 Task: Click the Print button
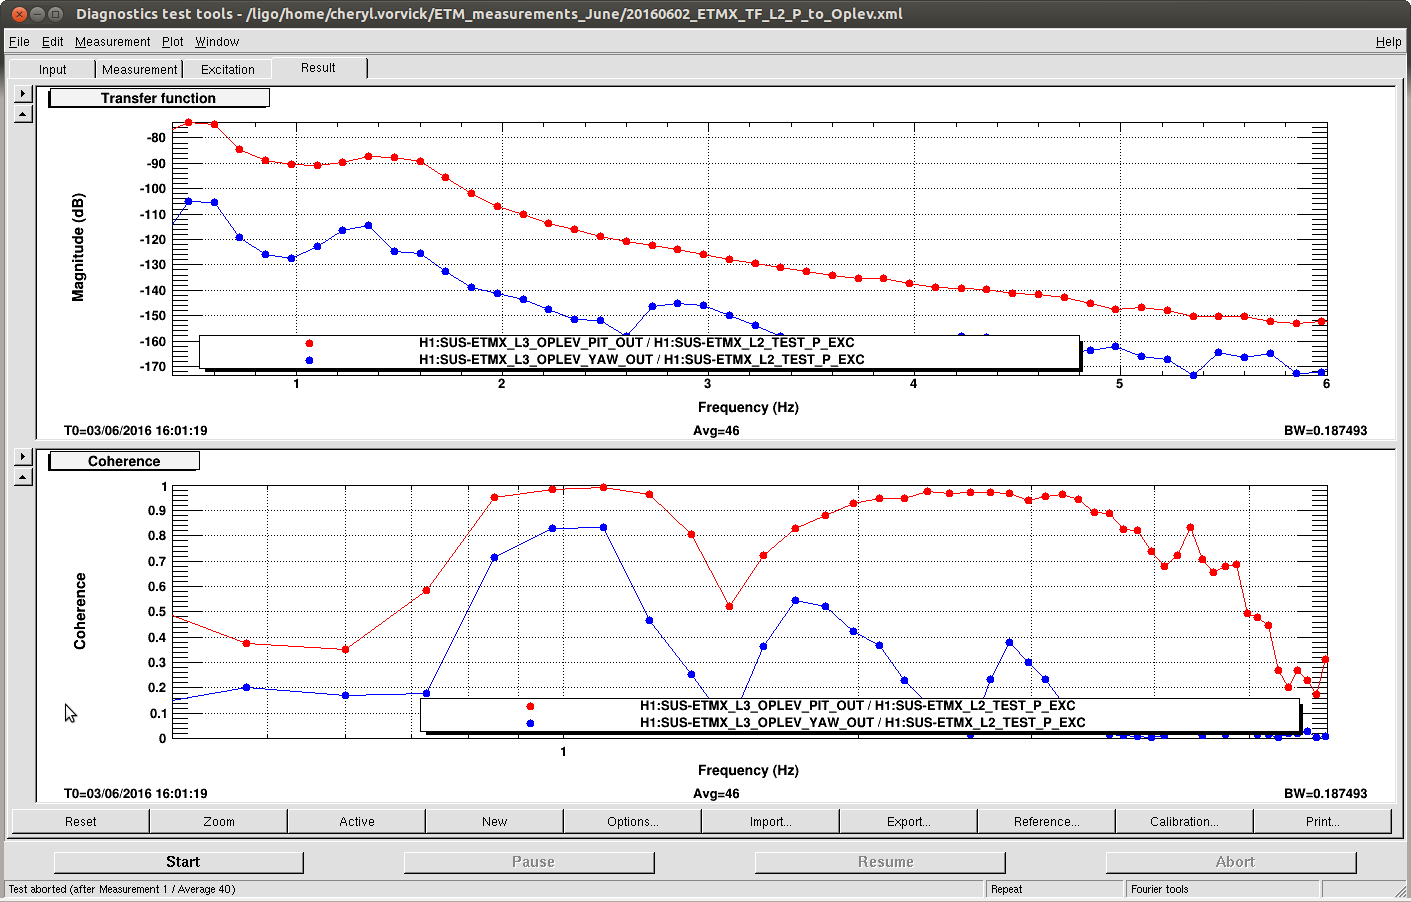pos(1322,821)
